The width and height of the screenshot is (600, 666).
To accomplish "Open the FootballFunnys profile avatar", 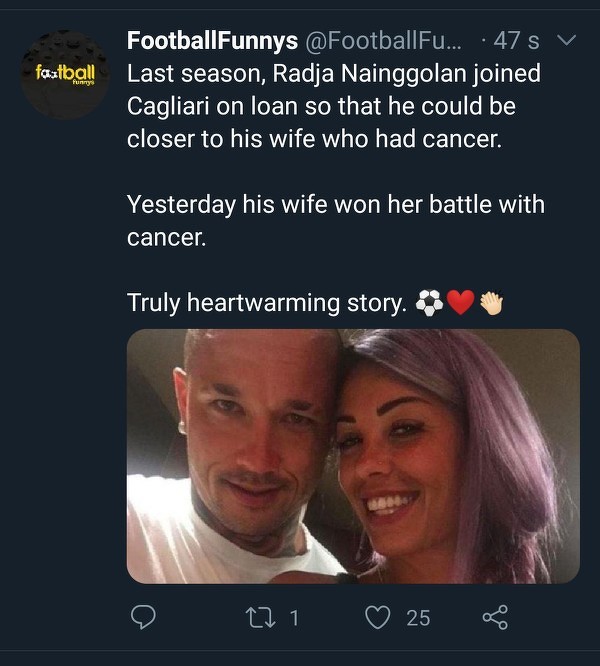I will tap(65, 75).
